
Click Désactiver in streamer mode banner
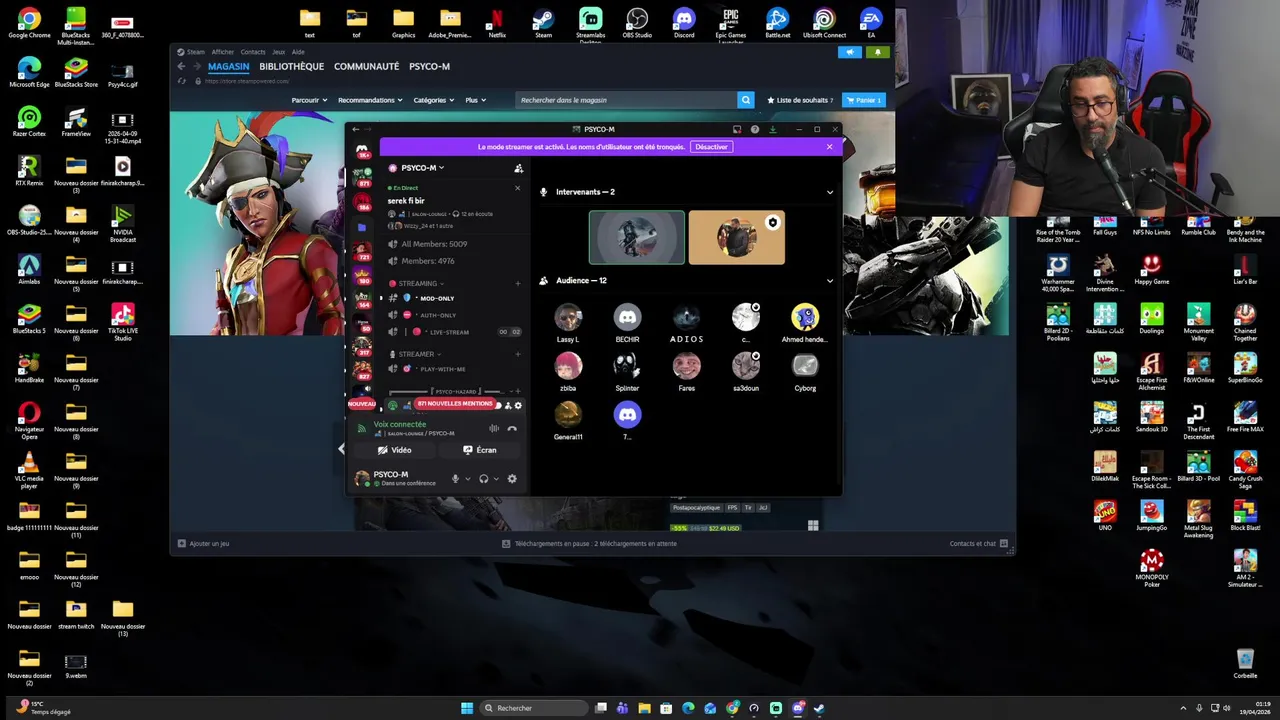click(x=711, y=147)
